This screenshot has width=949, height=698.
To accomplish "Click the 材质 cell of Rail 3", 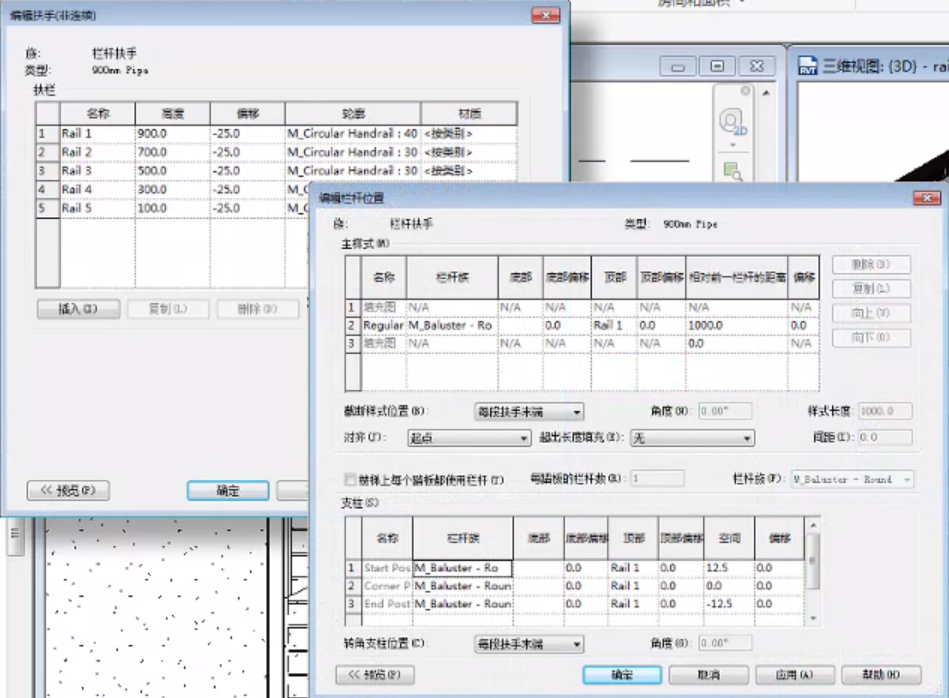I will 469,171.
